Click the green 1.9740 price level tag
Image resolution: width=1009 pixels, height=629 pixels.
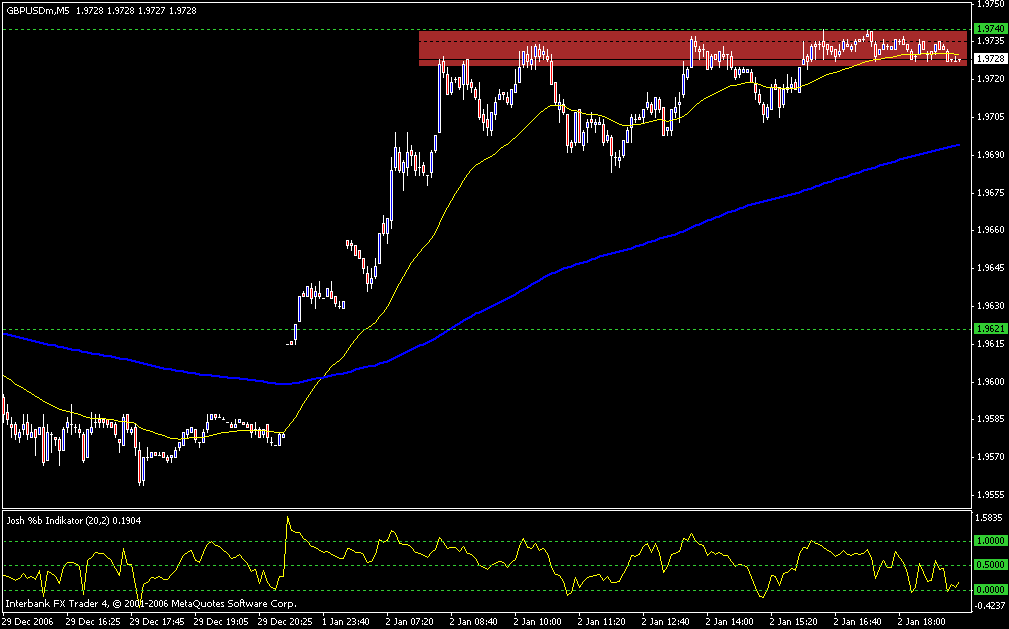[990, 28]
